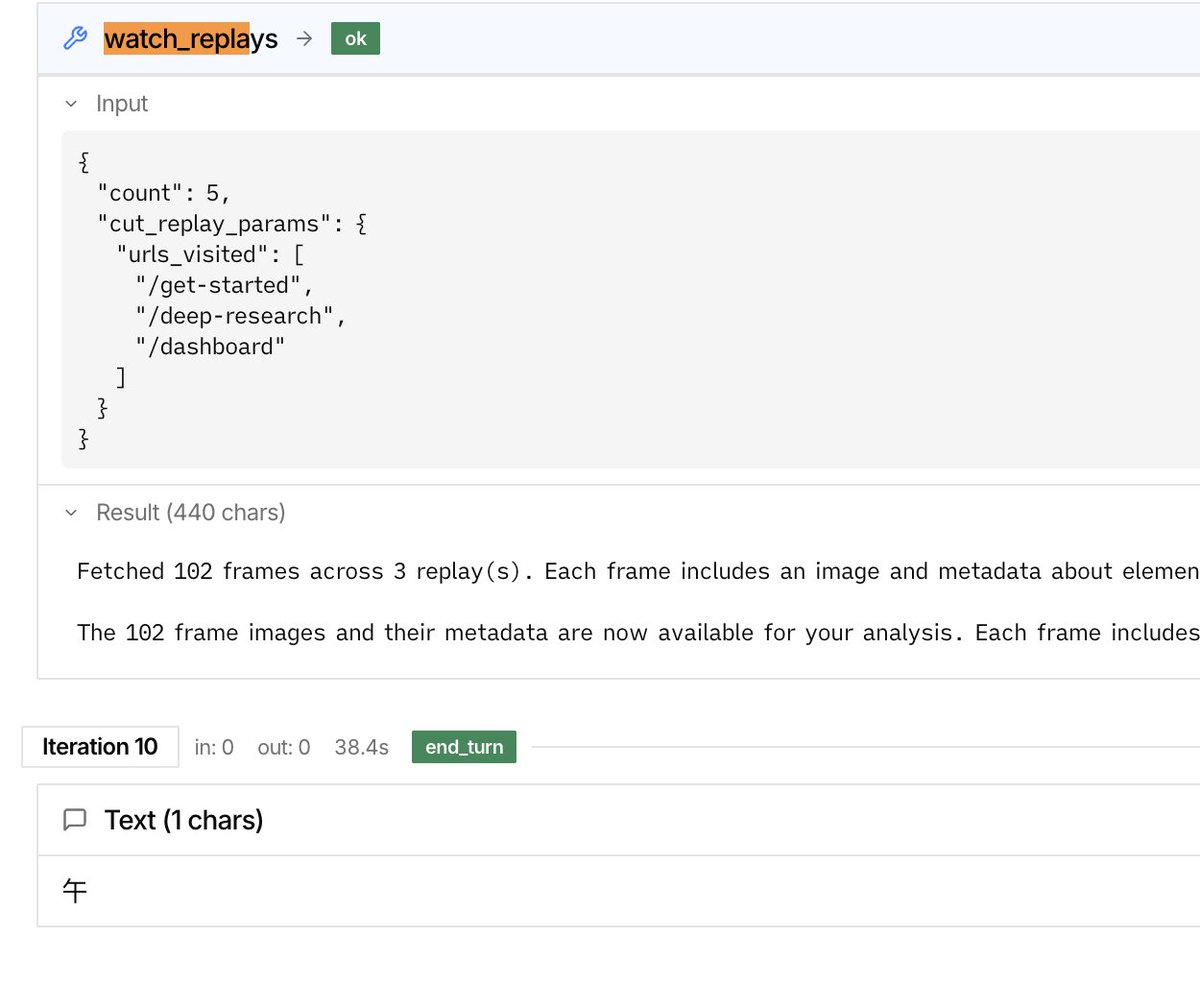The image size is (1200, 1008).
Task: Click the 38.4s duration value
Action: [362, 747]
